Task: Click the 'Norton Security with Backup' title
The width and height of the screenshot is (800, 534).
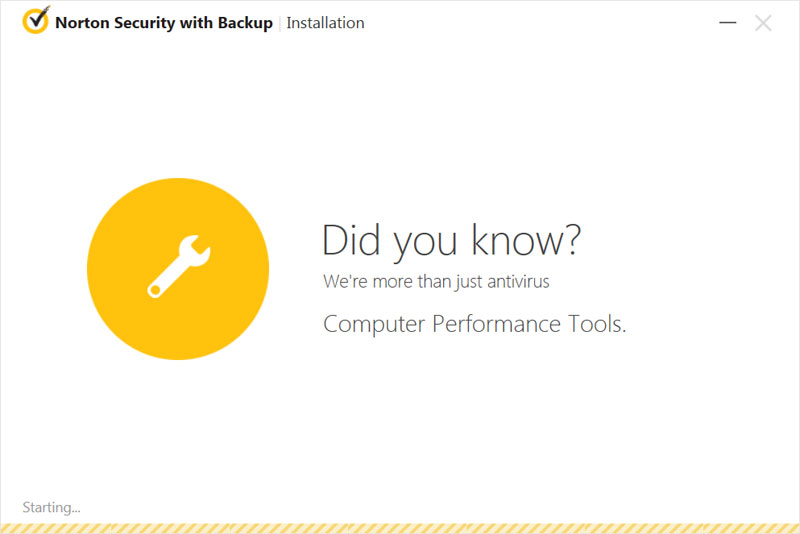Action: [x=164, y=23]
